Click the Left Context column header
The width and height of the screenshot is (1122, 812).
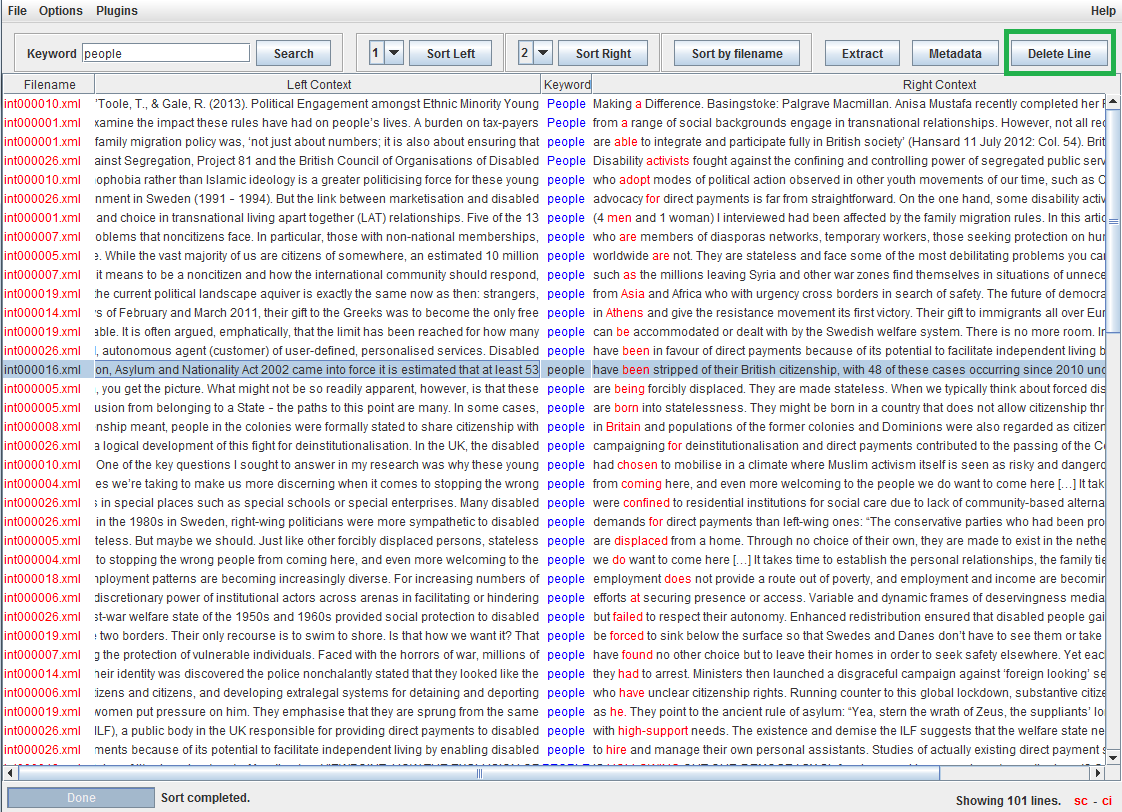point(318,84)
